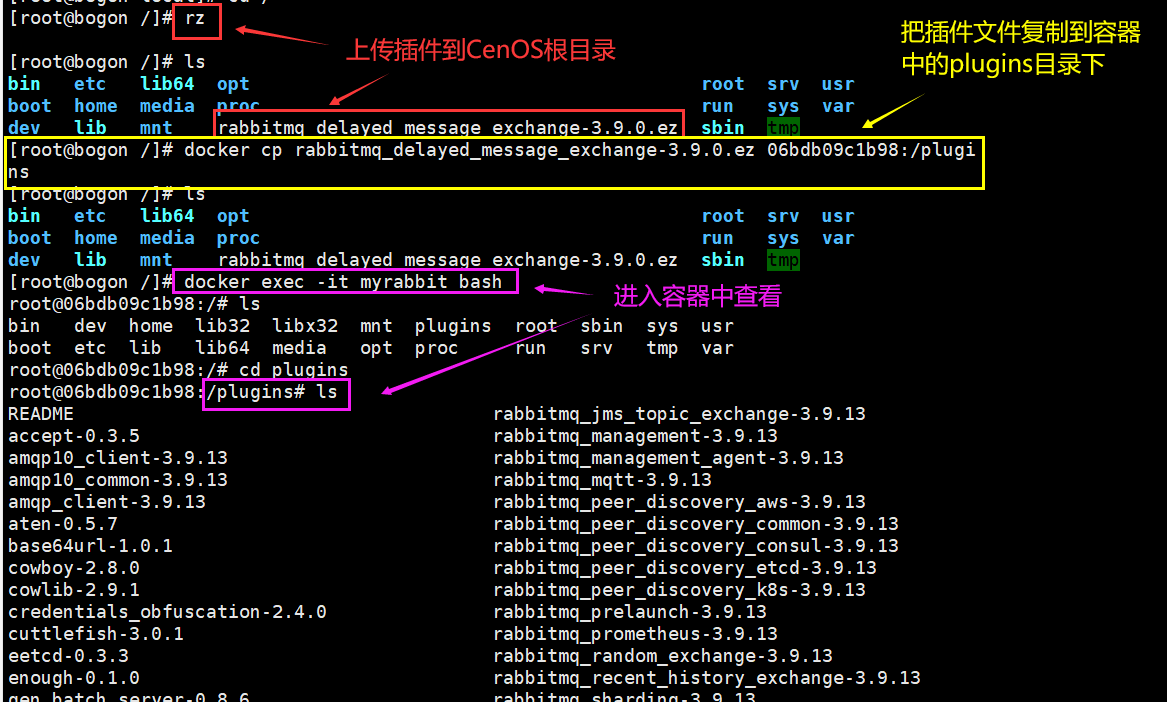
Task: Click the '/plugins# ls' prompt text
Action: [272, 392]
